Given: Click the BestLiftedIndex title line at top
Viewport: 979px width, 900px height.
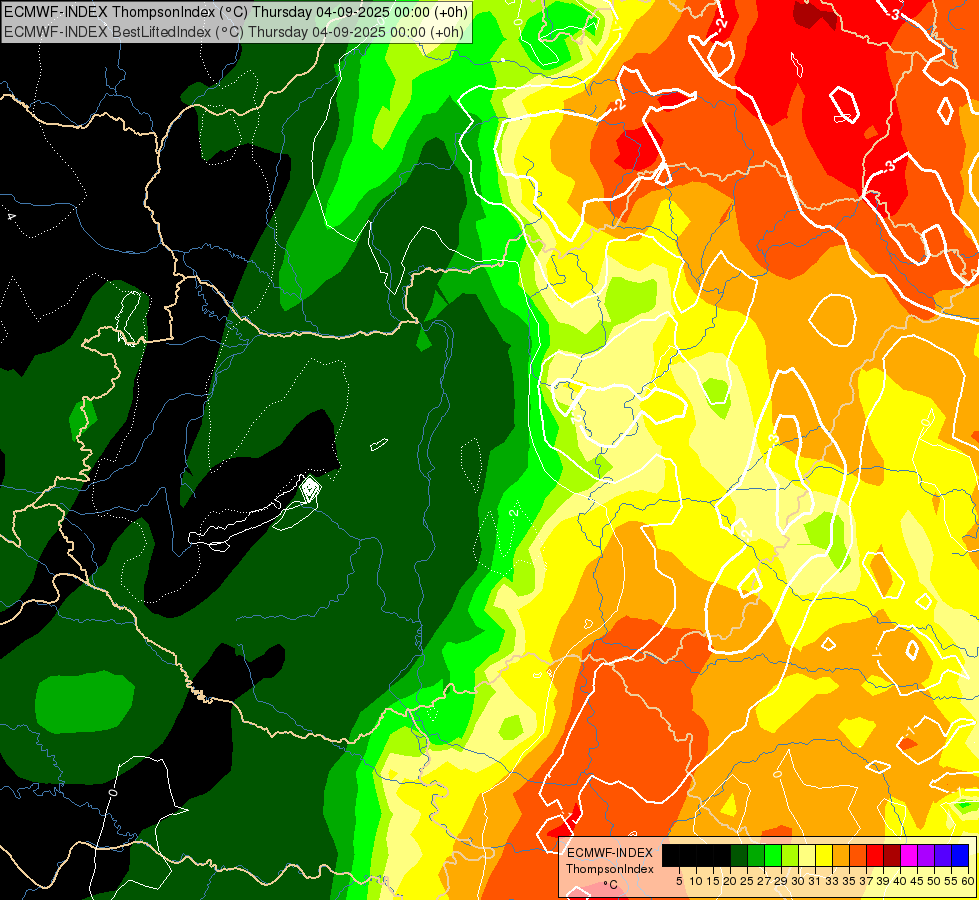Looking at the screenshot, I should pos(234,32).
